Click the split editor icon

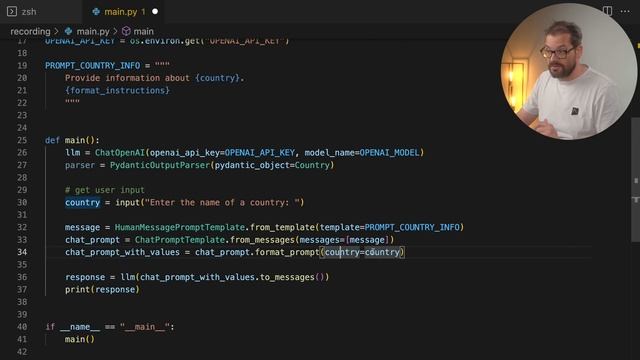pos(607,11)
